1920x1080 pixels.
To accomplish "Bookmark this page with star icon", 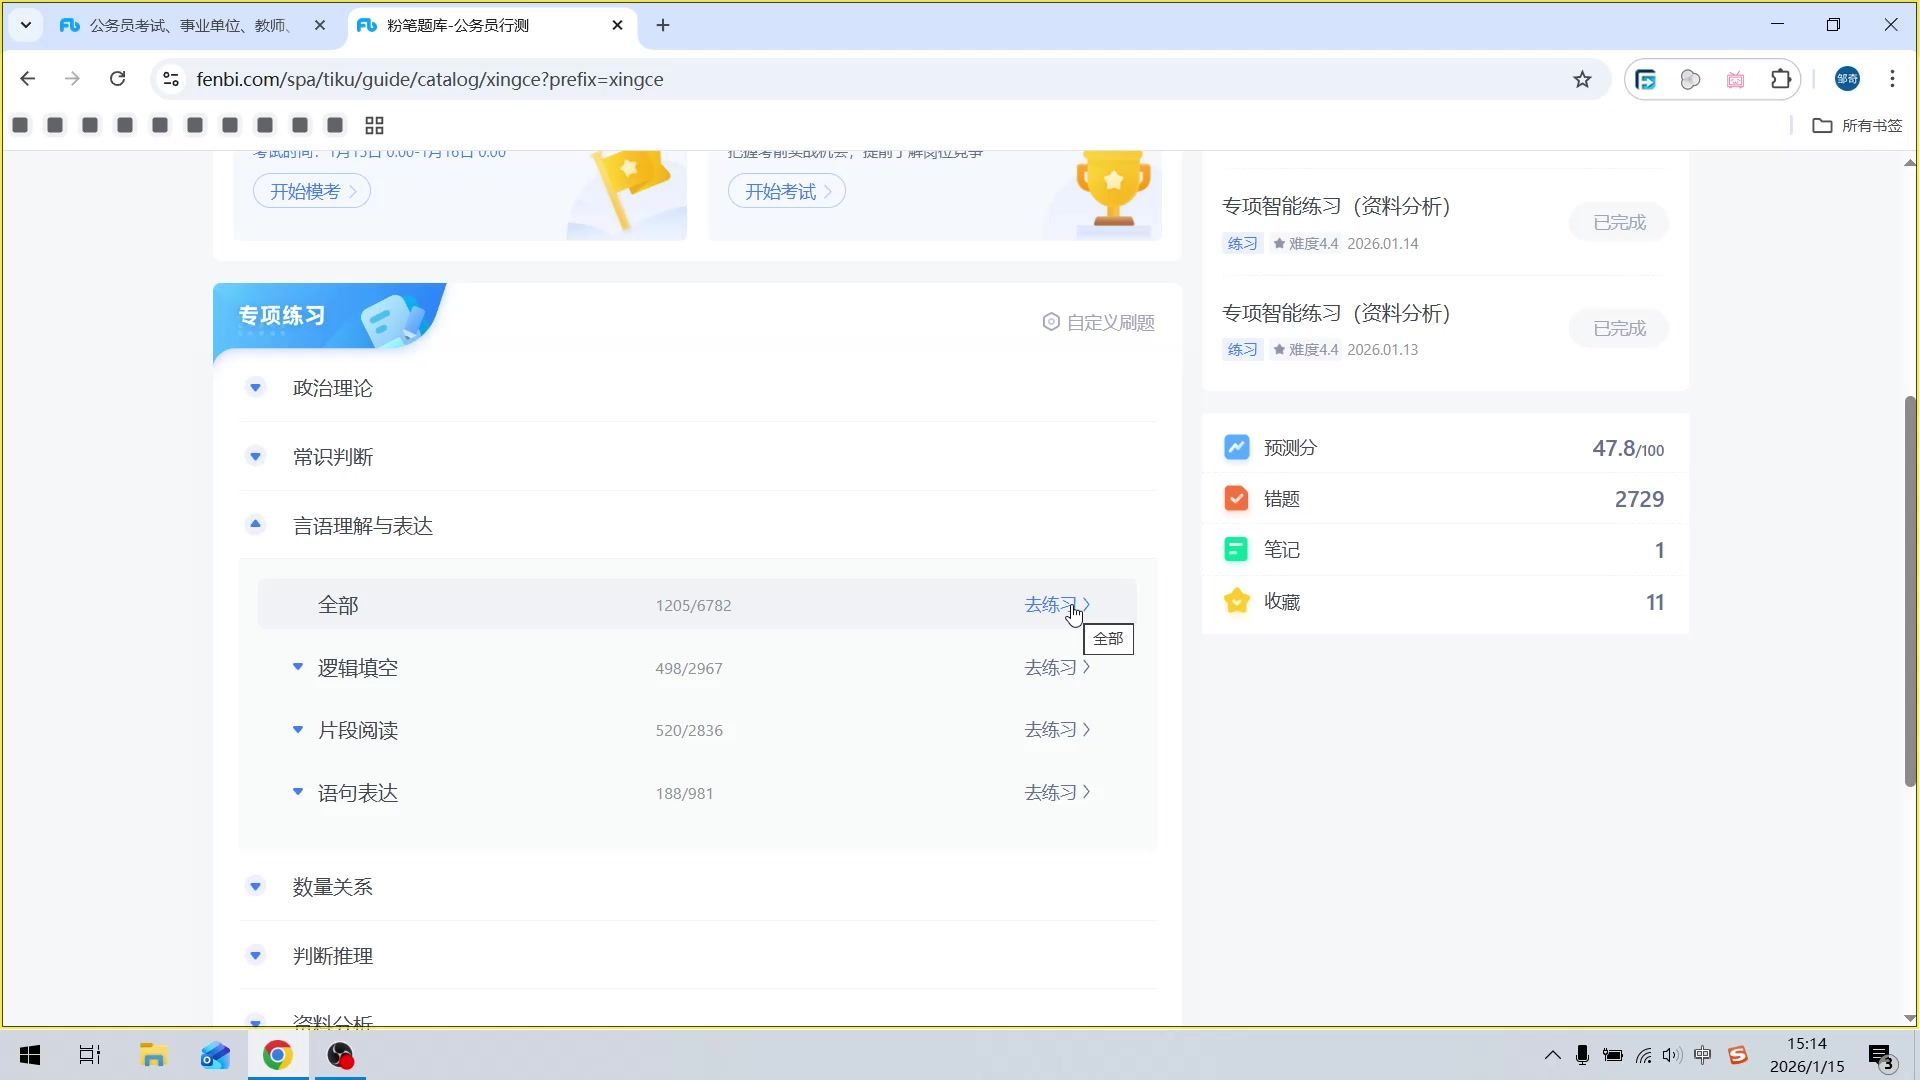I will pyautogui.click(x=1582, y=79).
